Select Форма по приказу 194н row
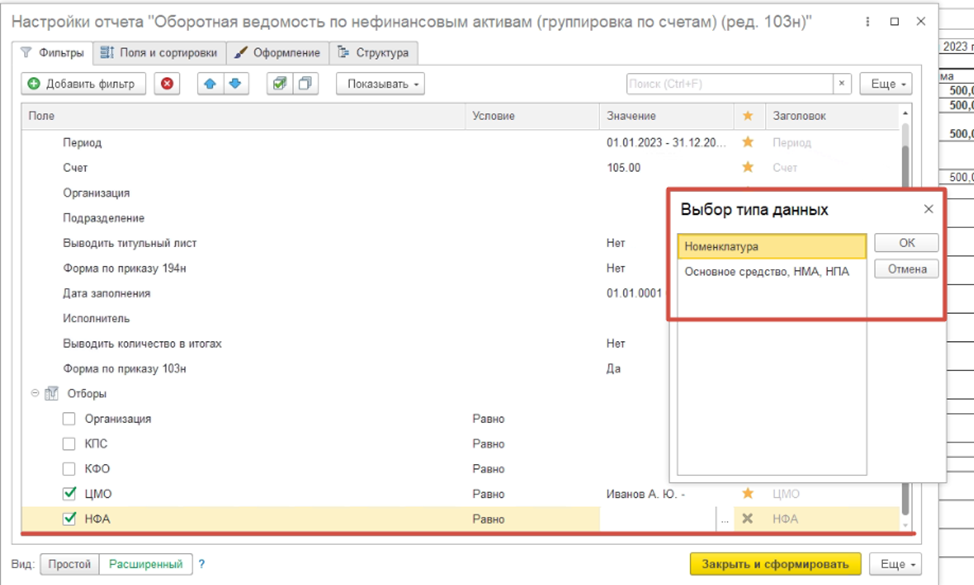The image size is (974, 585). pyautogui.click(x=124, y=268)
